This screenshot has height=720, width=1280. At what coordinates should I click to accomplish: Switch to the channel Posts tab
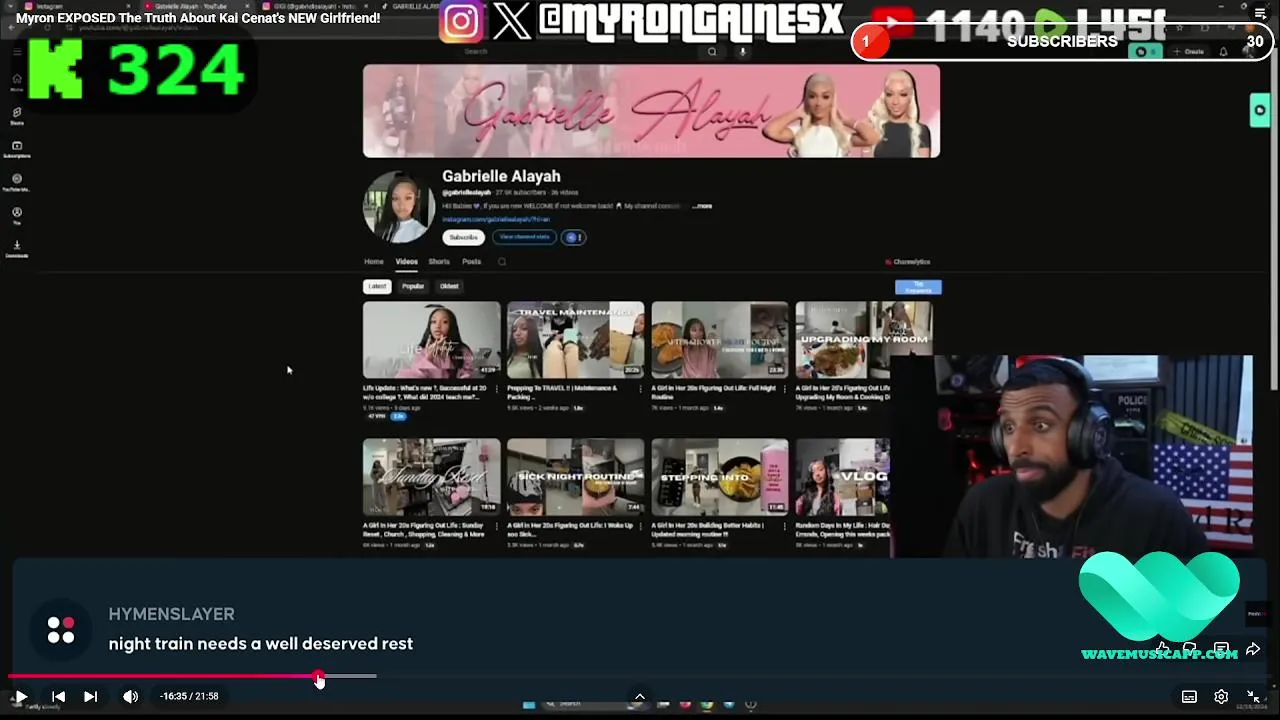click(471, 262)
